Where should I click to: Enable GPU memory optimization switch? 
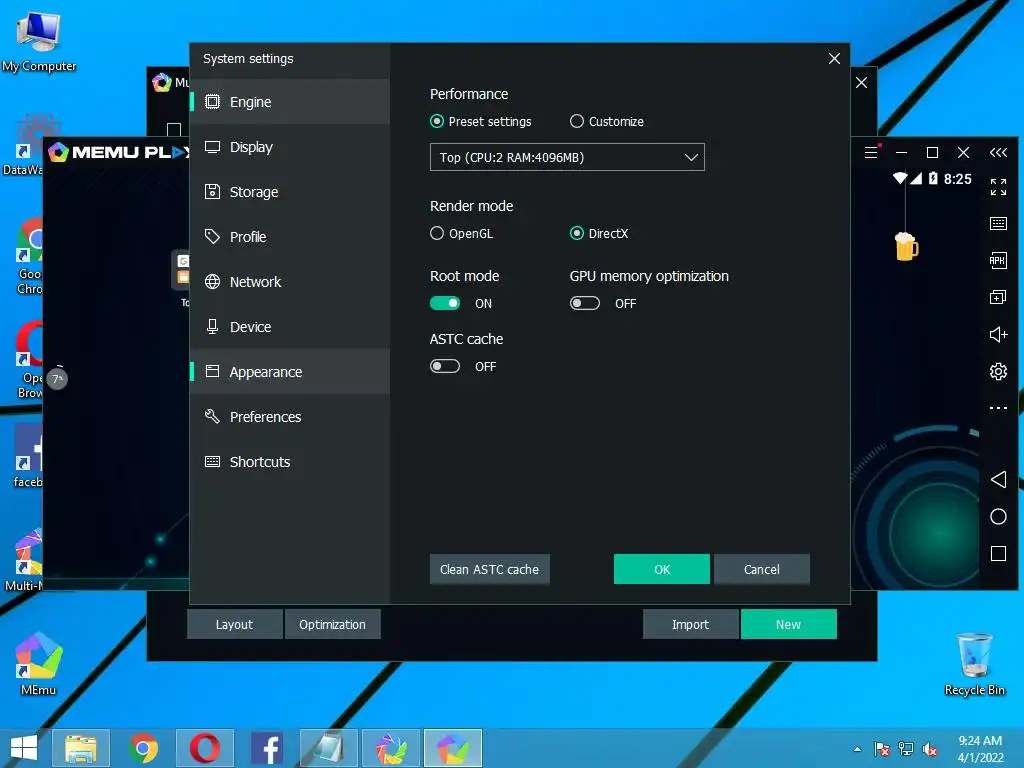pyautogui.click(x=584, y=304)
